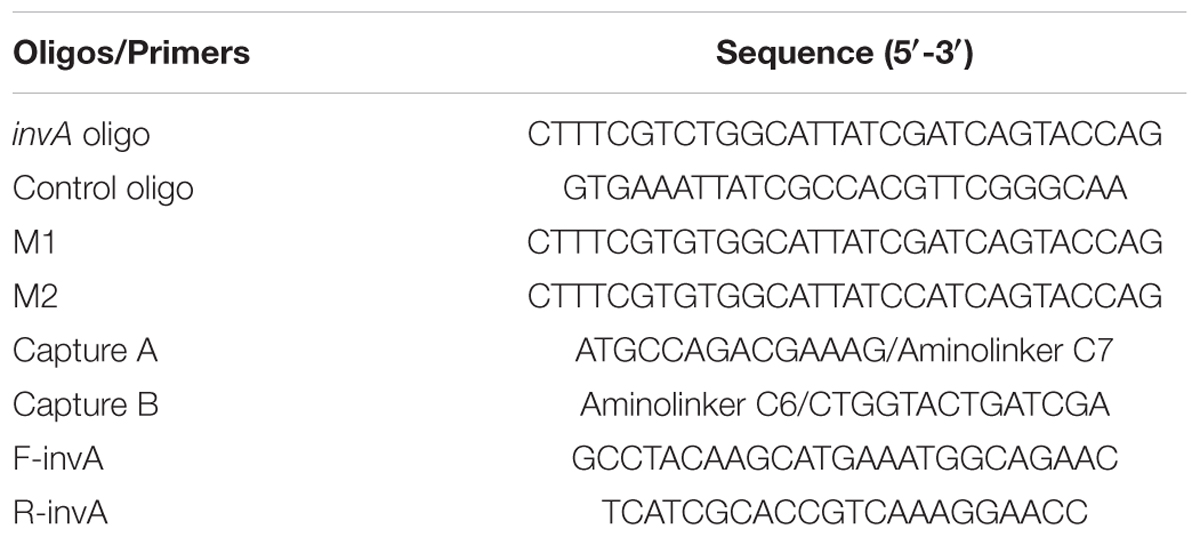1200x537 pixels.
Task: Click the R-invA sequence TCATCGCACCGTCAAAGGAACC
Action: pyautogui.click(x=846, y=514)
